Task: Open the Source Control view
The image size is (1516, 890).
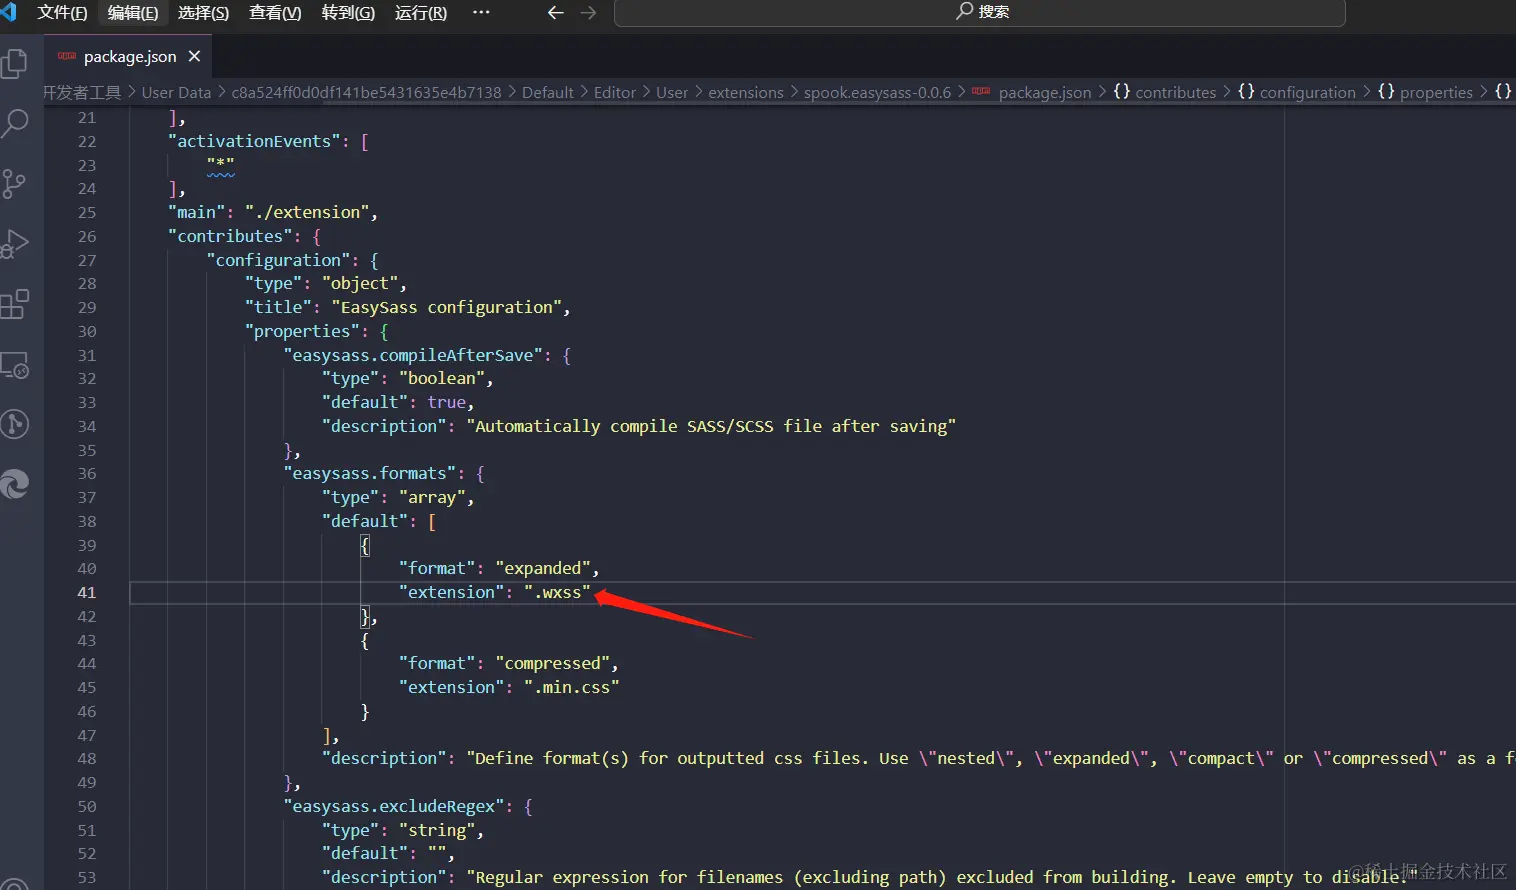Action: point(15,184)
